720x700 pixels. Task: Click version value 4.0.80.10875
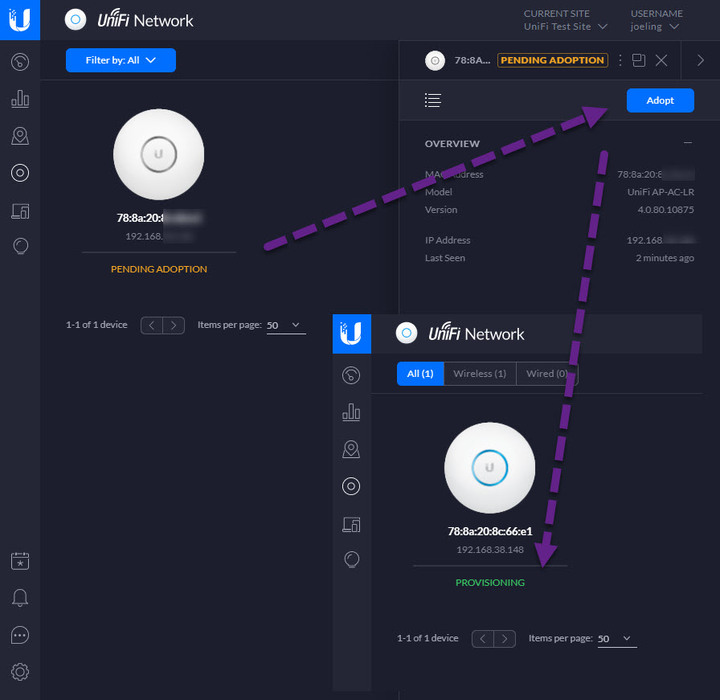[x=665, y=210]
